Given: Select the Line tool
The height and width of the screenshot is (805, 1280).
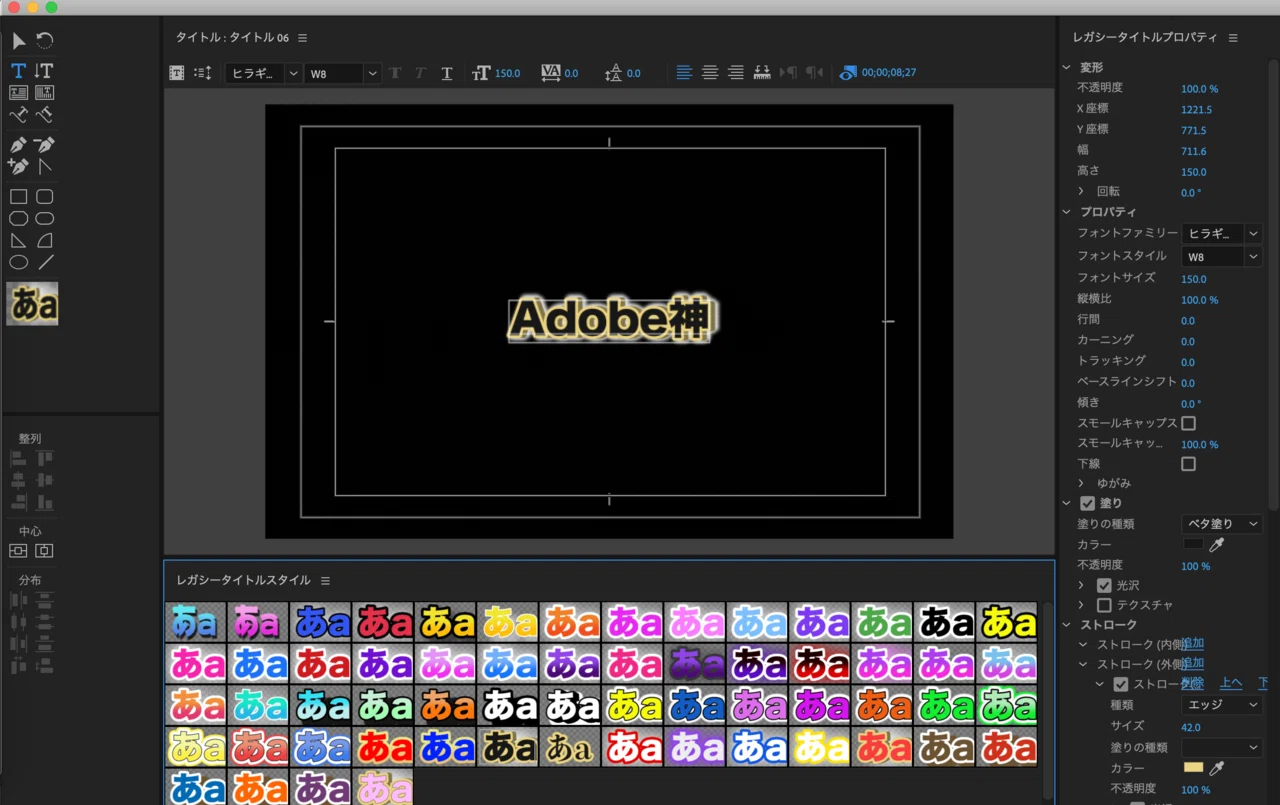Looking at the screenshot, I should 45,263.
